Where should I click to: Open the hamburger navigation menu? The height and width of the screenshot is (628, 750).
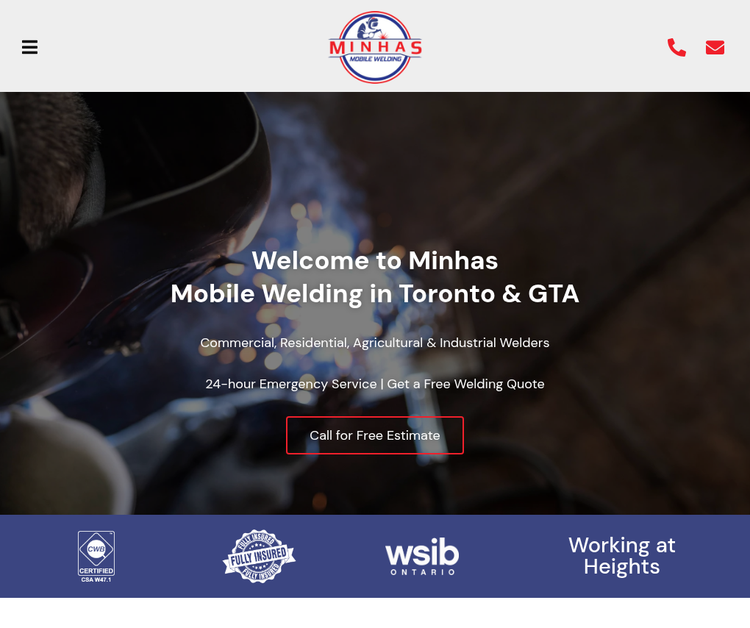[30, 47]
